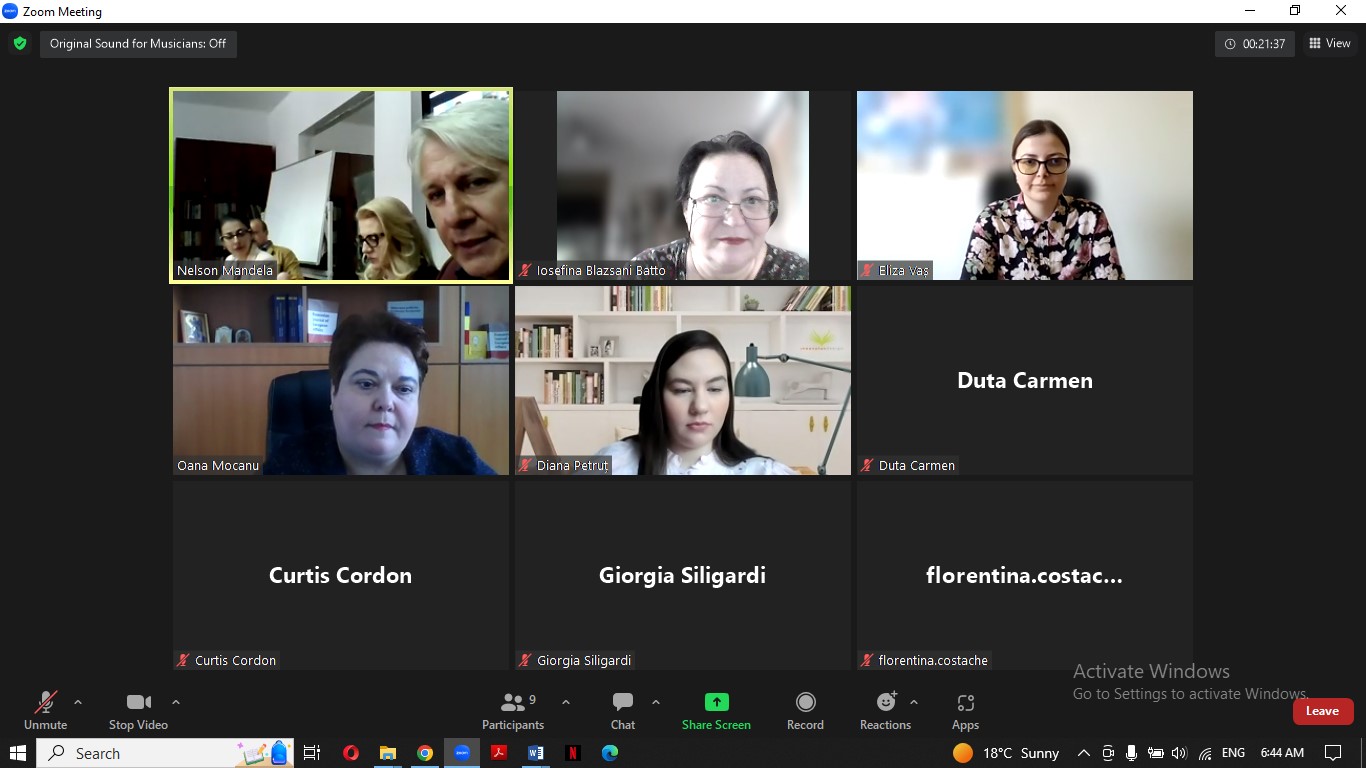Open Zoom Apps
Viewport: 1366px width, 768px height.
[965, 711]
